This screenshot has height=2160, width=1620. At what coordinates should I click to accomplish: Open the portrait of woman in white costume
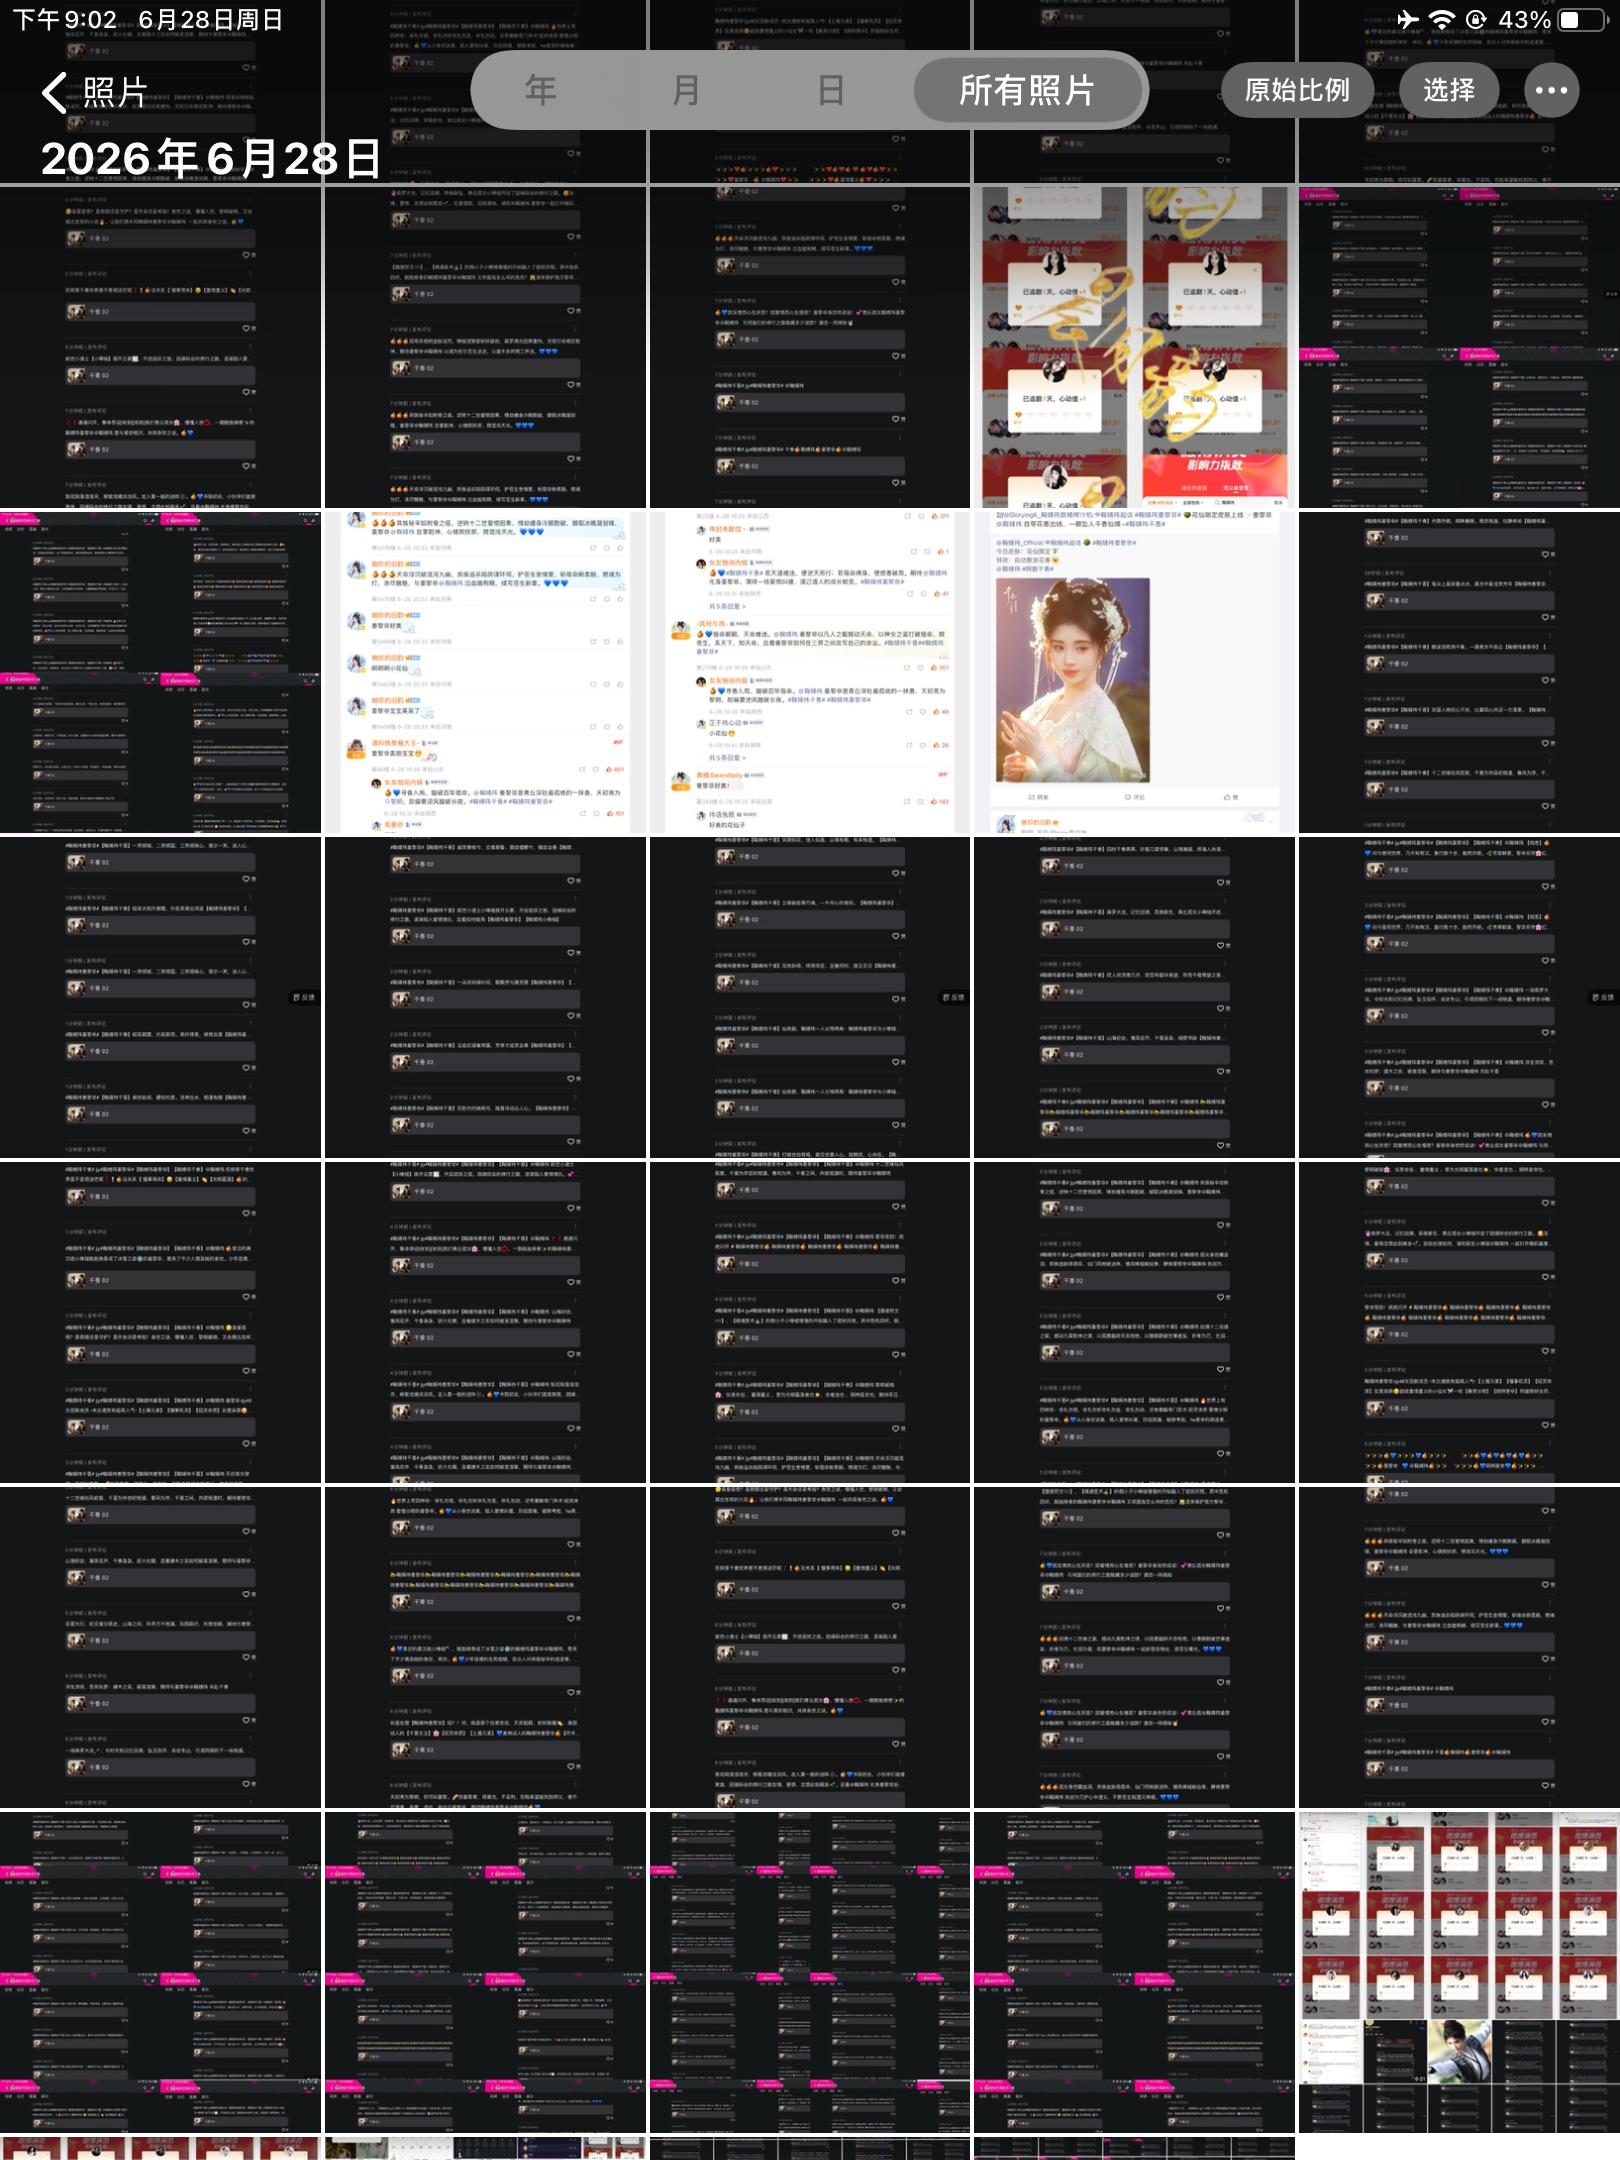(1134, 673)
